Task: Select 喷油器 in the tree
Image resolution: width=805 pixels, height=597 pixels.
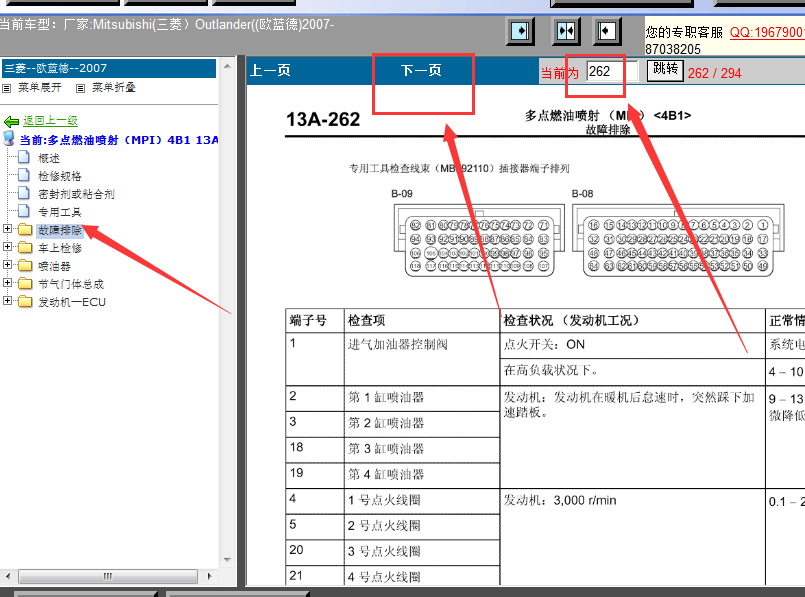Action: (54, 266)
